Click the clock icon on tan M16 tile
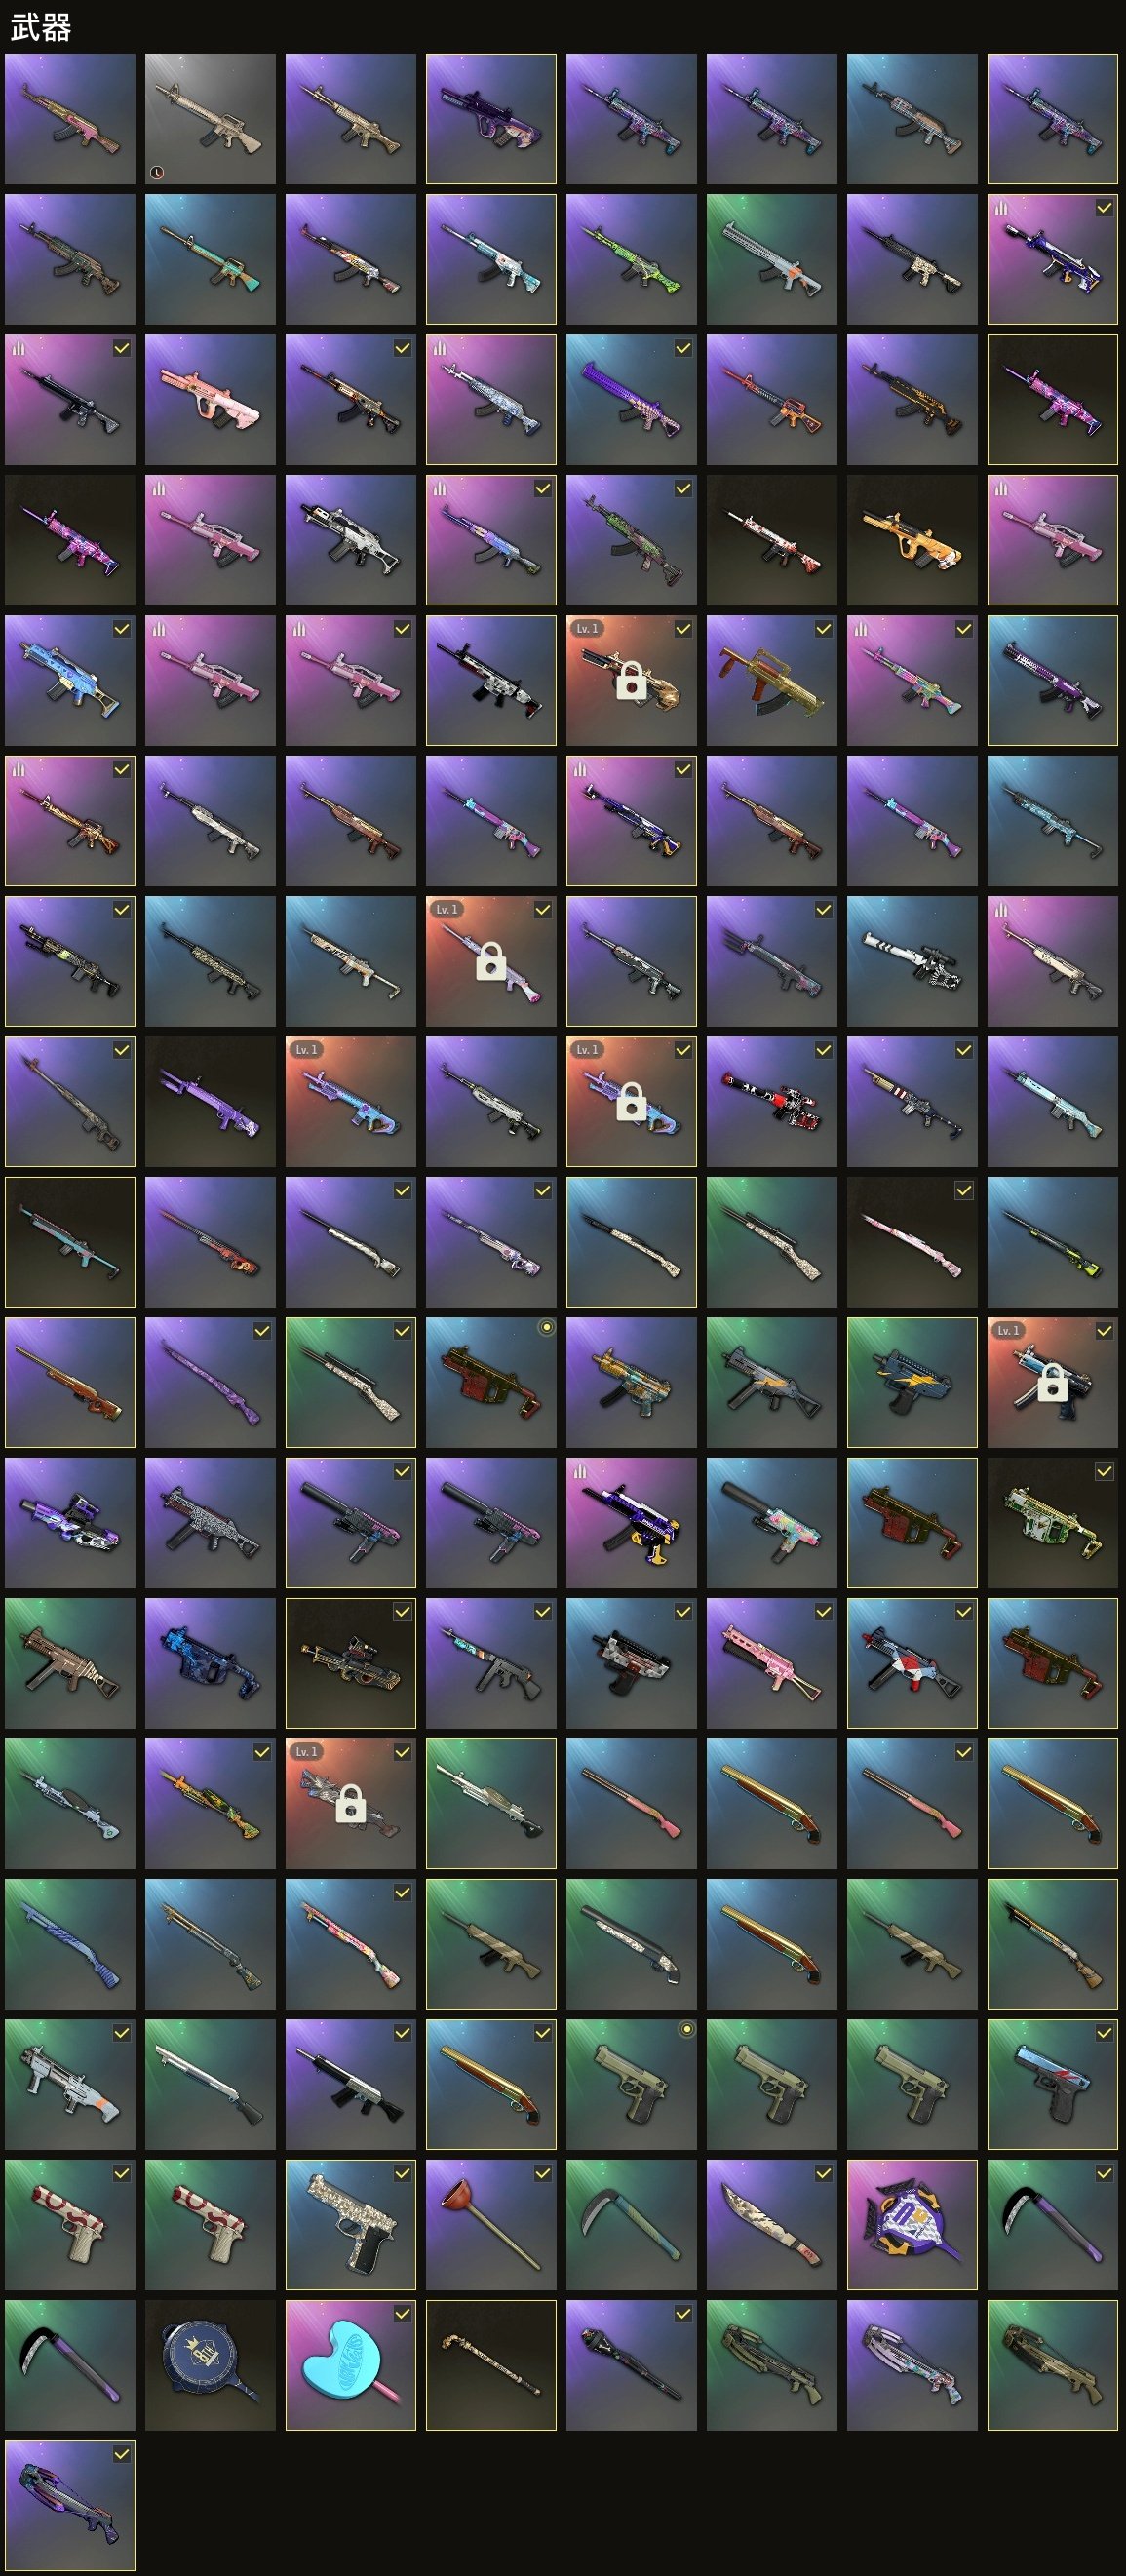The height and width of the screenshot is (2576, 1126). (x=156, y=173)
